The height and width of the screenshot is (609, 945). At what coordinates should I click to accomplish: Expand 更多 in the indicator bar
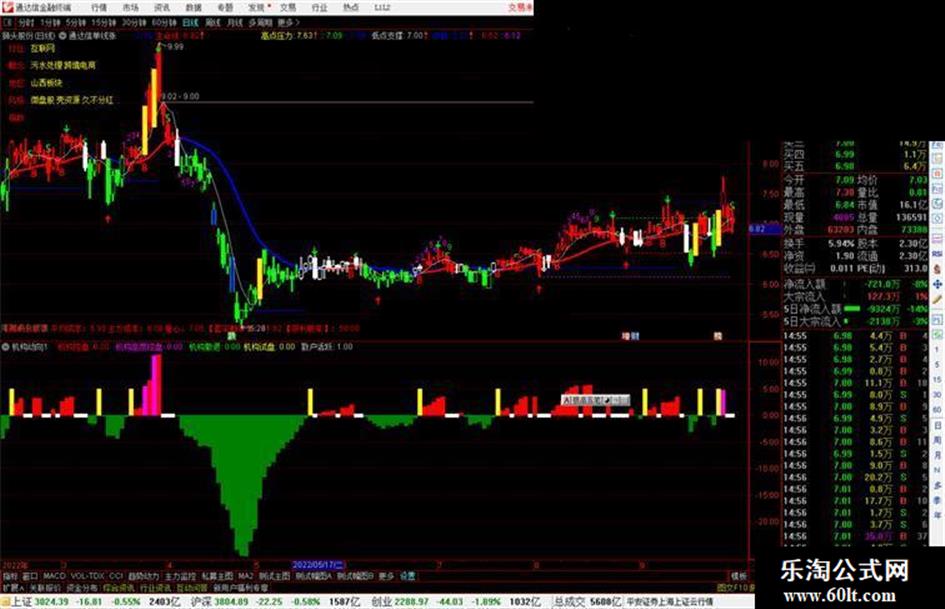point(386,576)
